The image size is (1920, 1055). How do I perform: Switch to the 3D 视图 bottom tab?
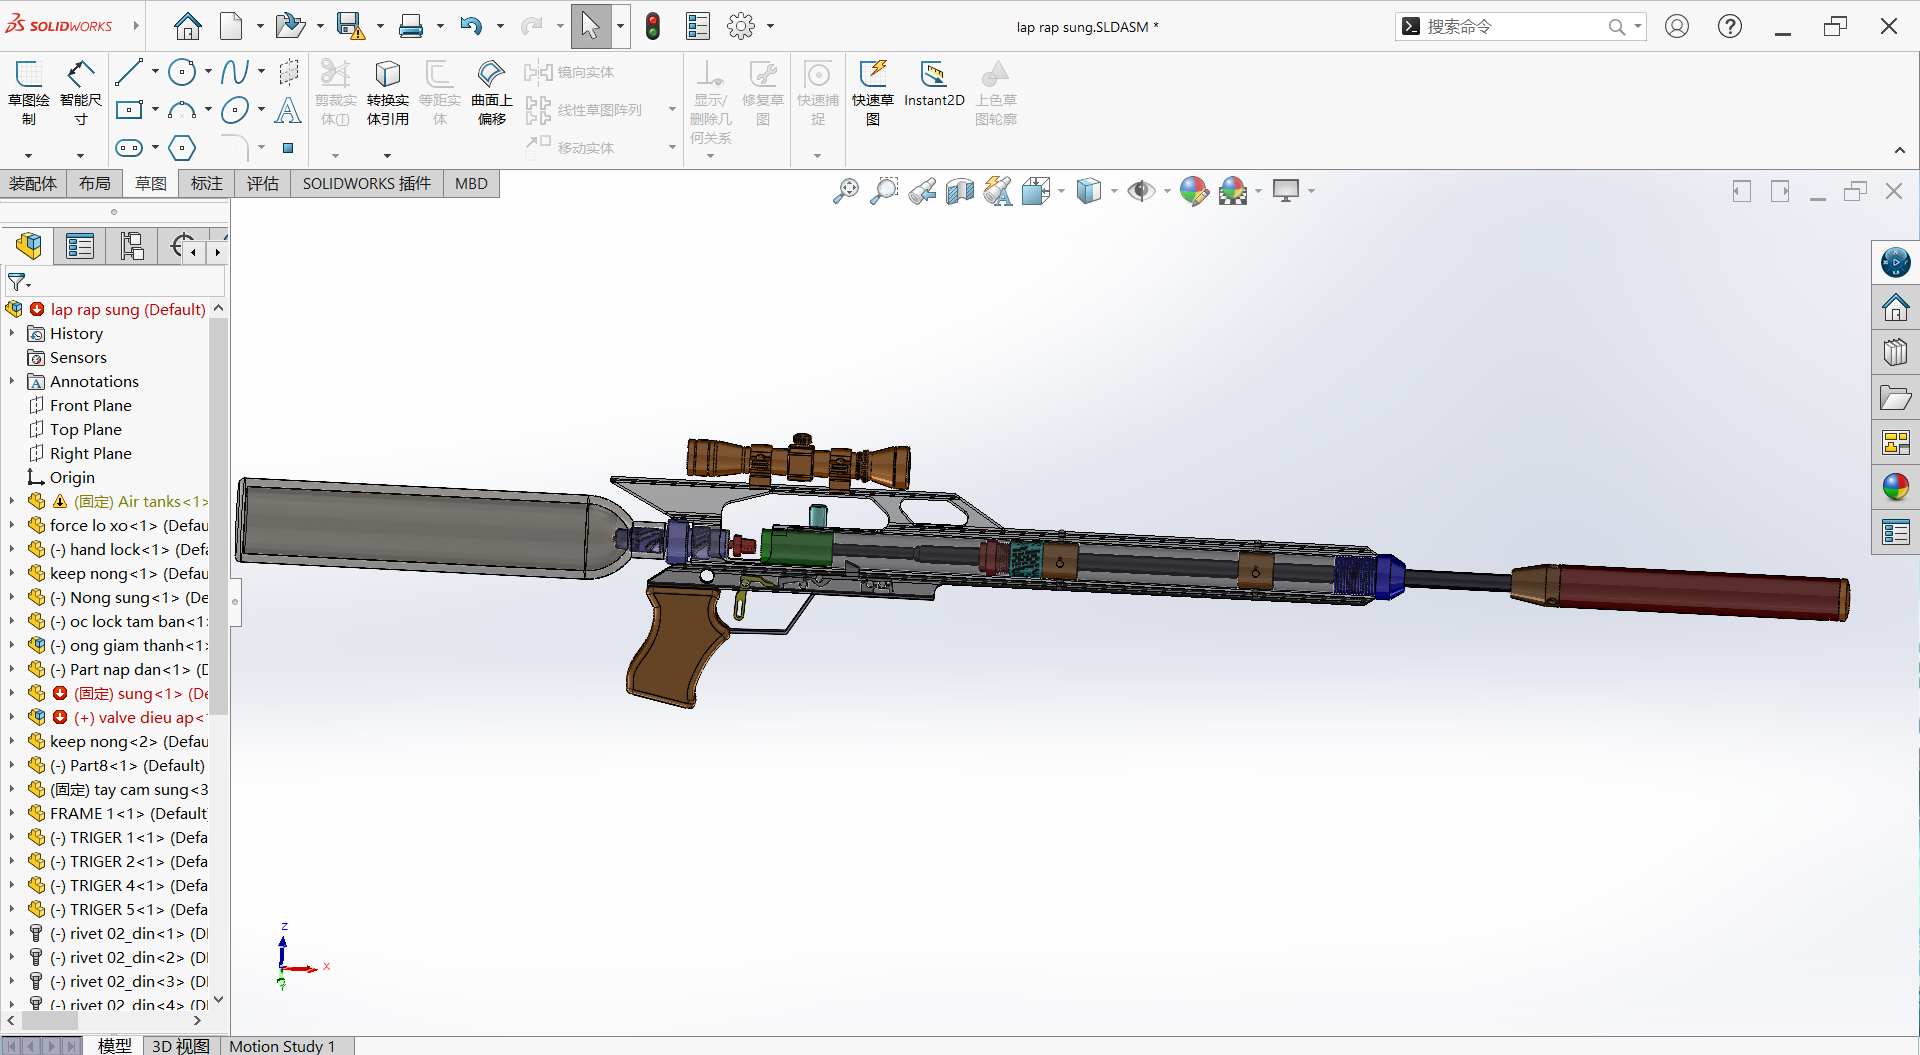[x=181, y=1046]
